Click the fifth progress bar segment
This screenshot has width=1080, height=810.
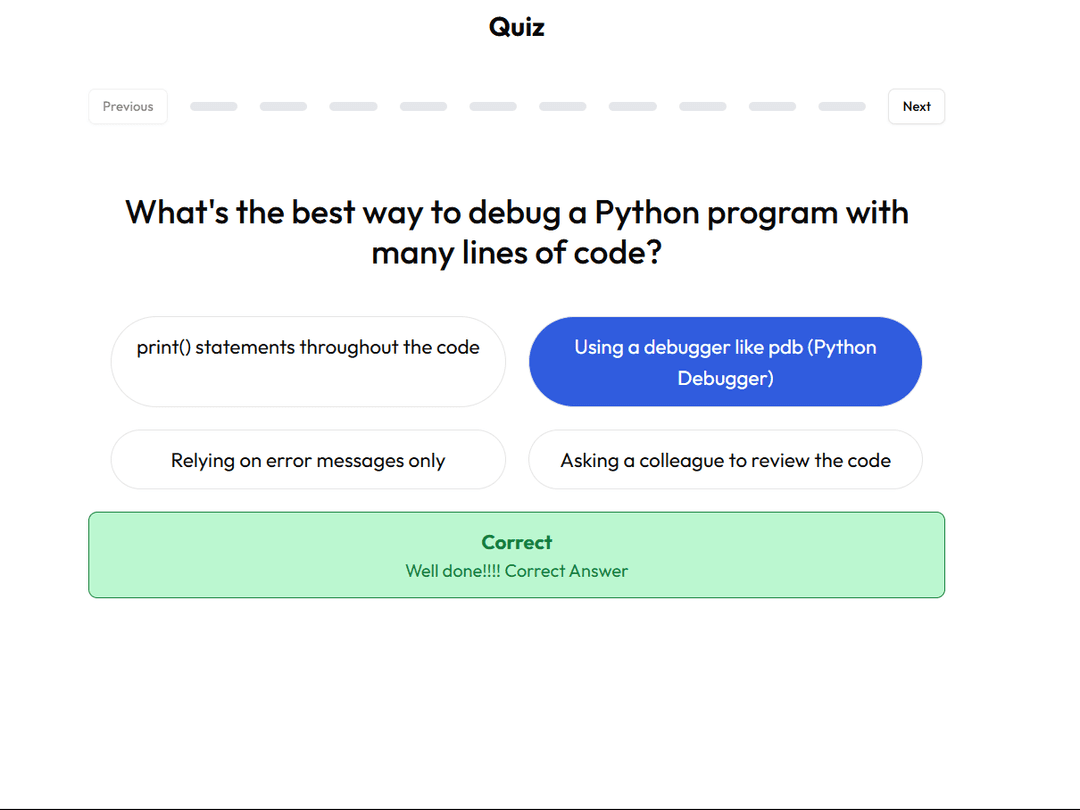pyautogui.click(x=493, y=107)
